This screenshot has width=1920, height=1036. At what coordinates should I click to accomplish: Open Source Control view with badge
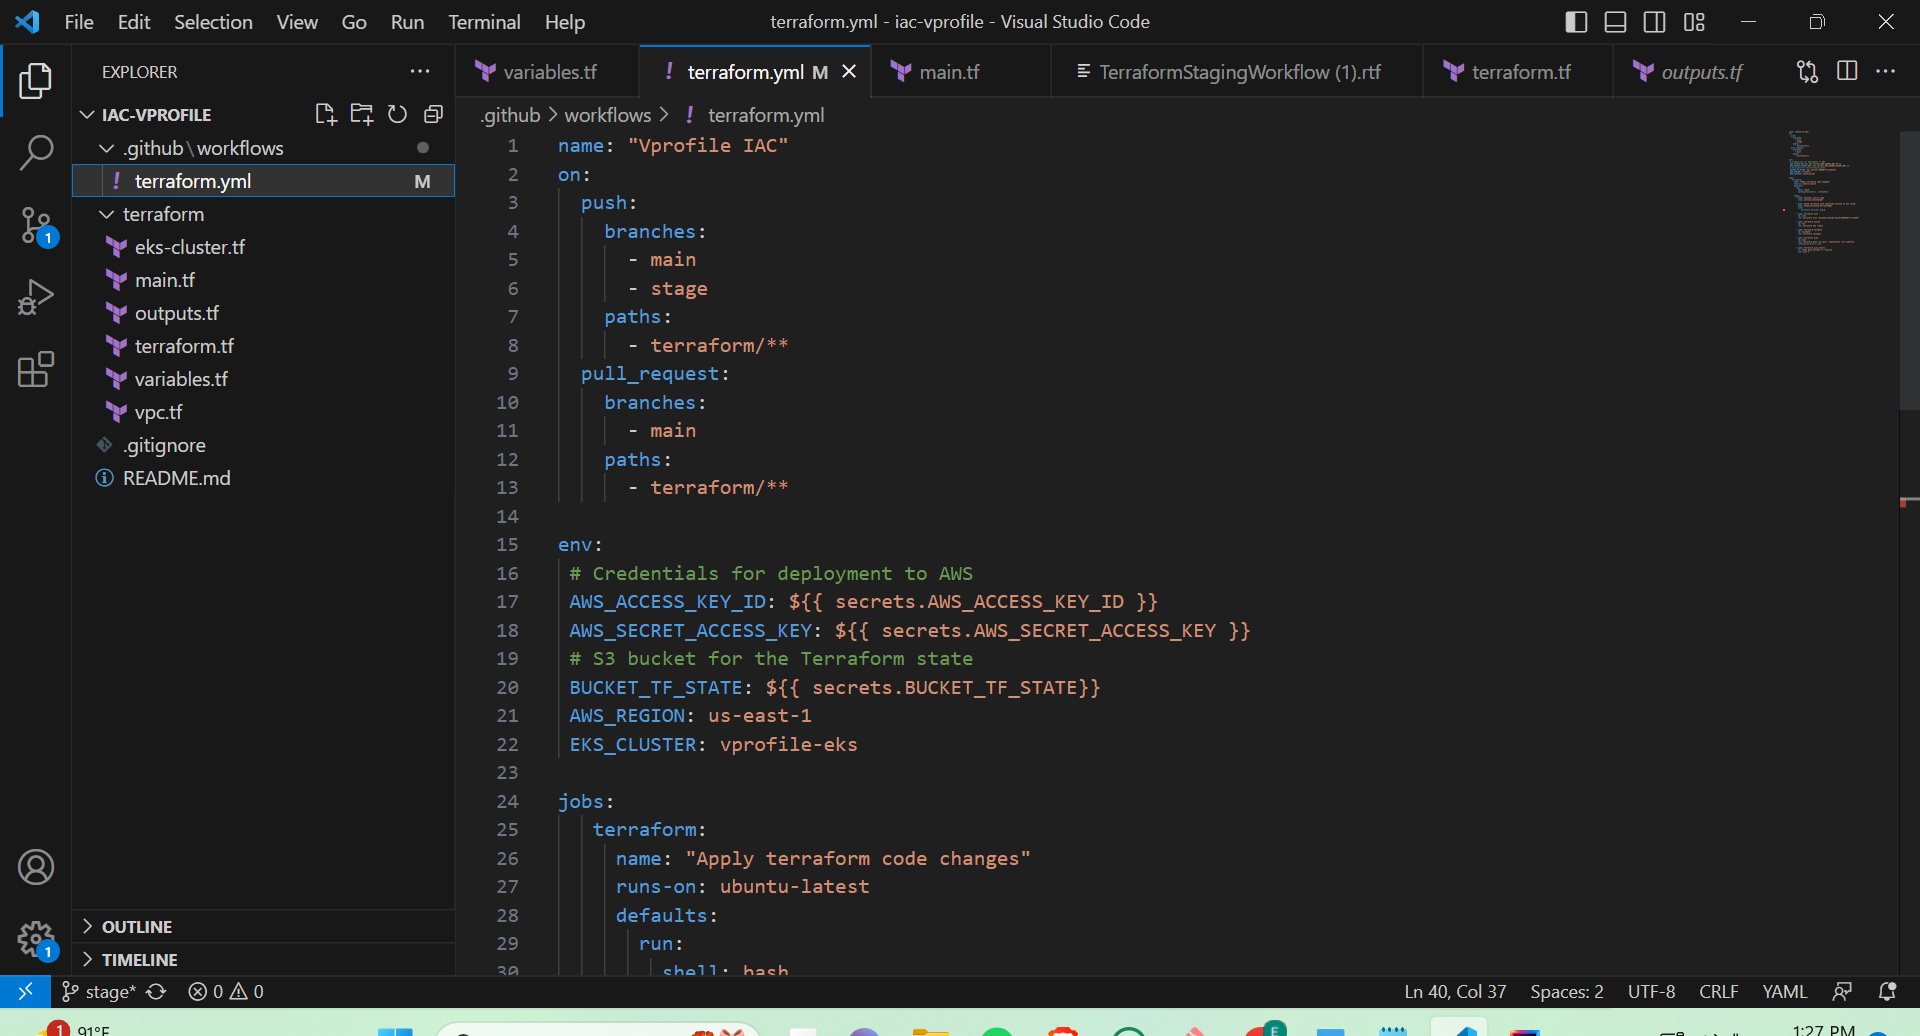tap(36, 226)
